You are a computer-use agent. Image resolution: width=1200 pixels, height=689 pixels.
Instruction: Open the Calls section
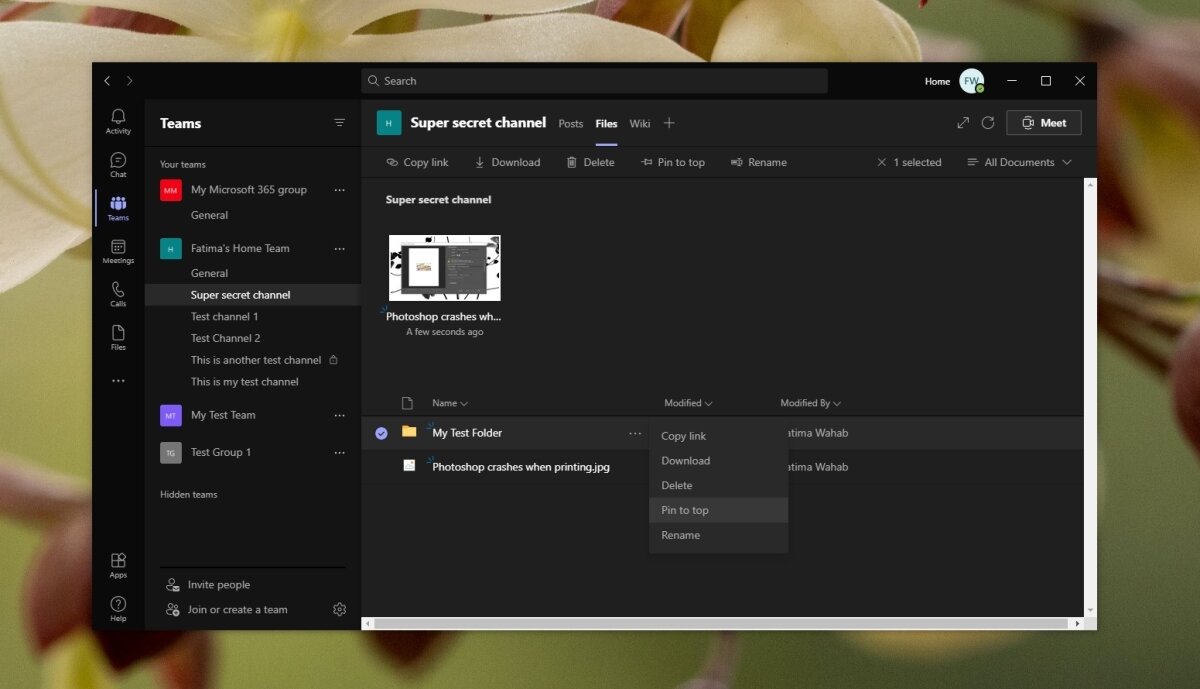point(117,295)
